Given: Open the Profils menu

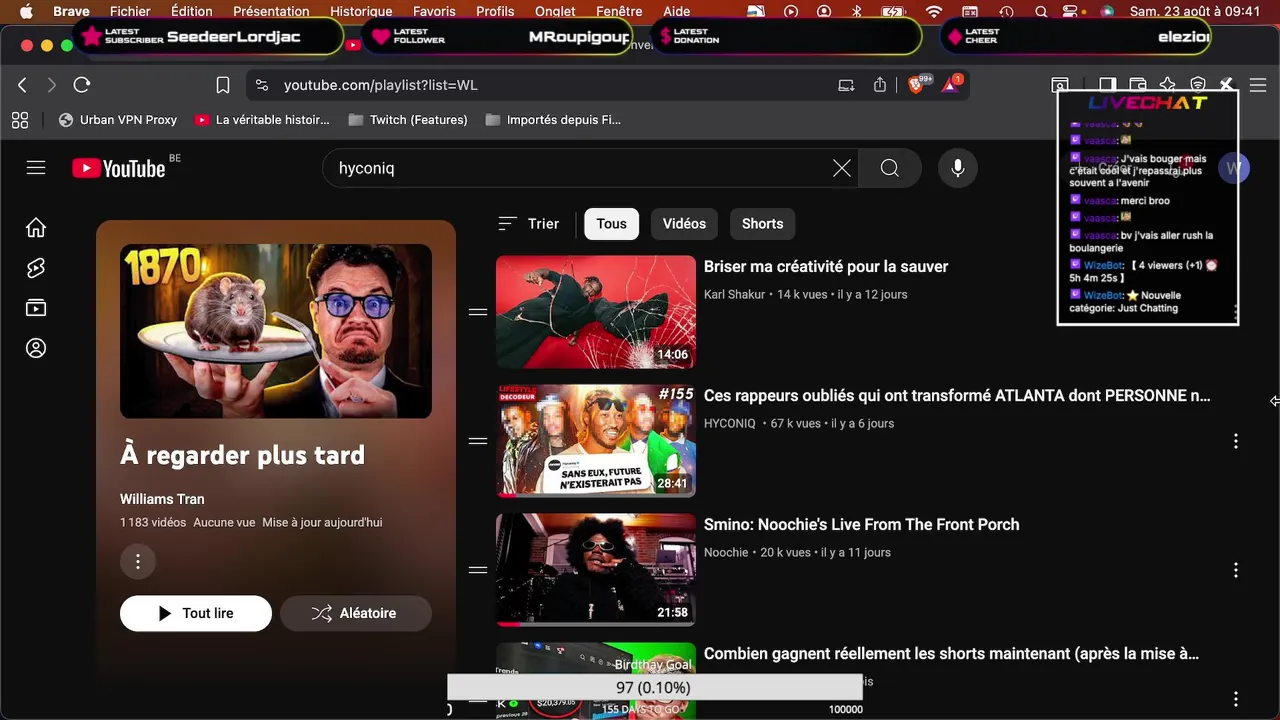Looking at the screenshot, I should (495, 11).
